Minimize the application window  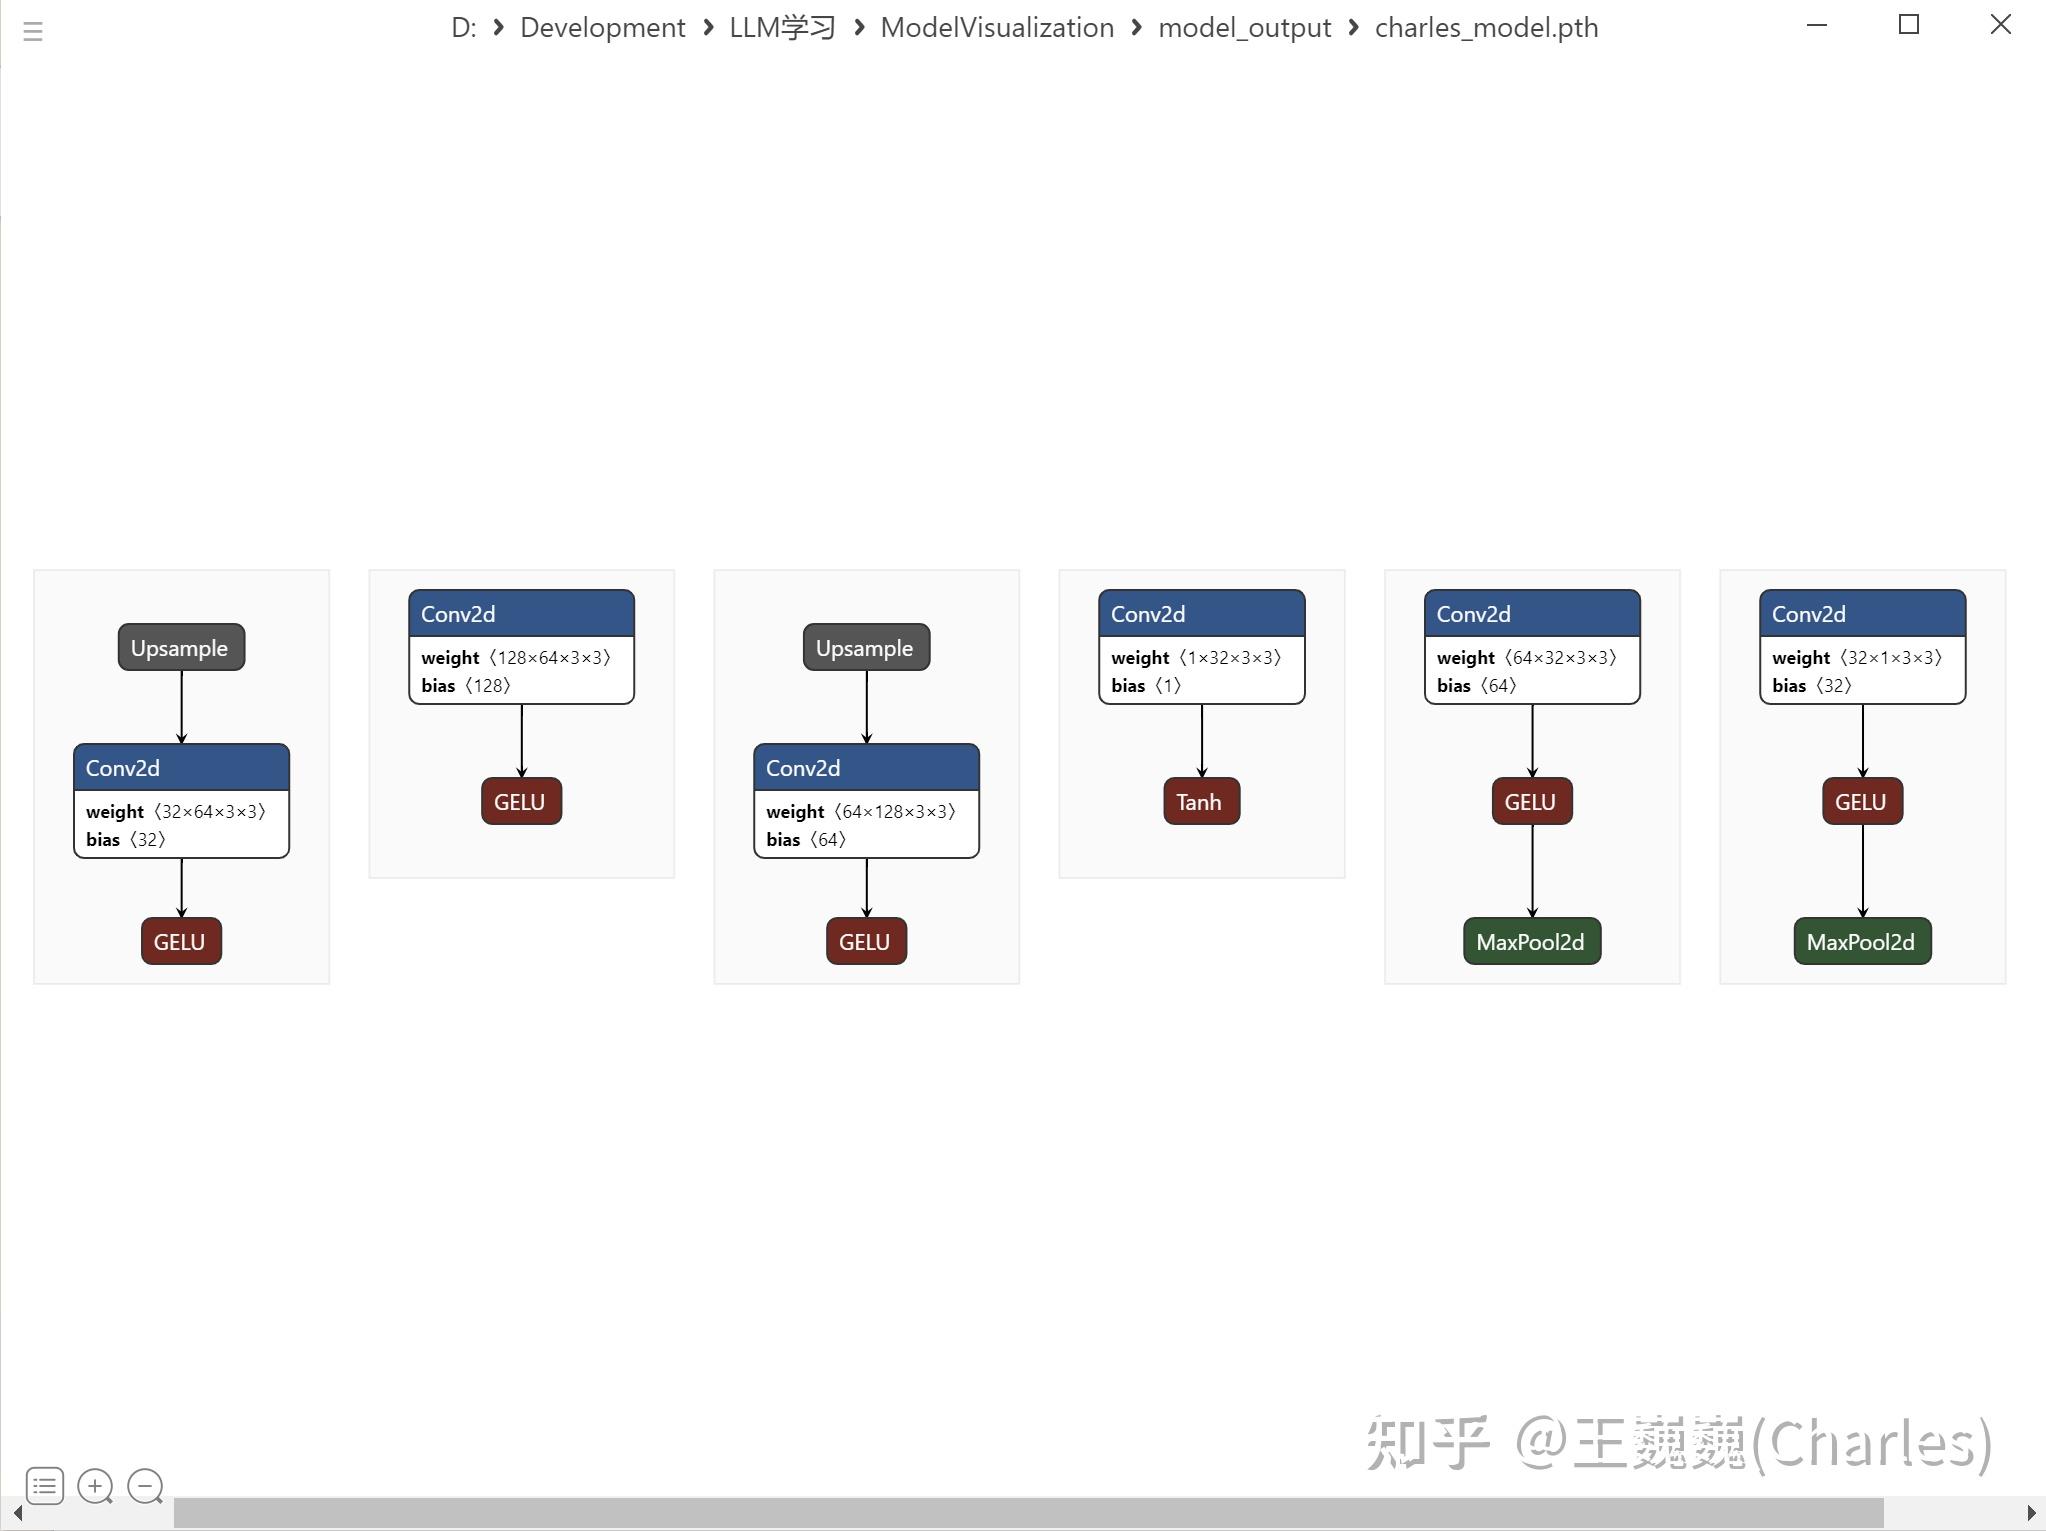click(1817, 25)
